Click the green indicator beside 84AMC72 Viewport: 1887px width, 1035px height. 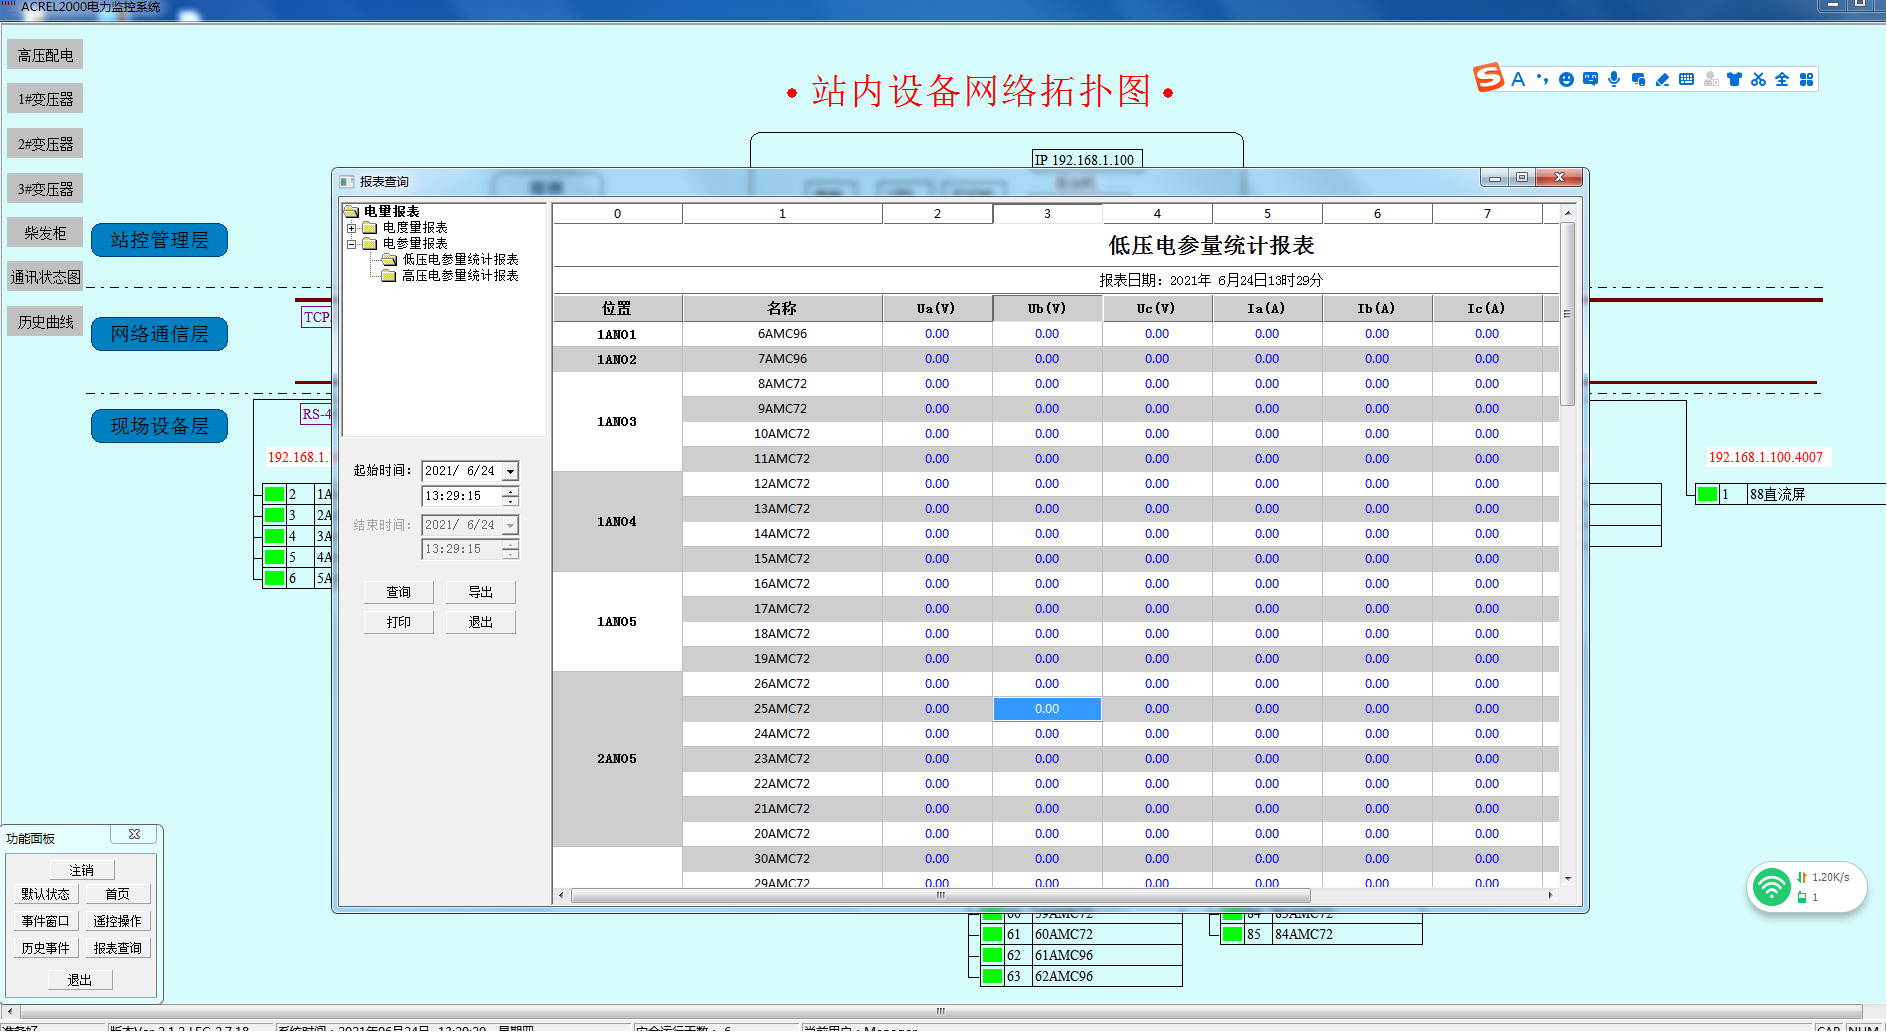point(1232,934)
